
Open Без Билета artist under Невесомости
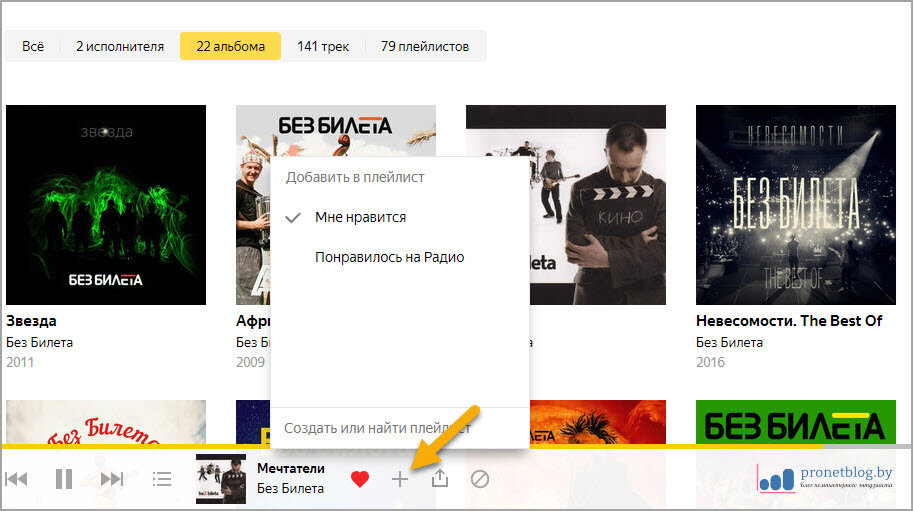click(x=730, y=342)
